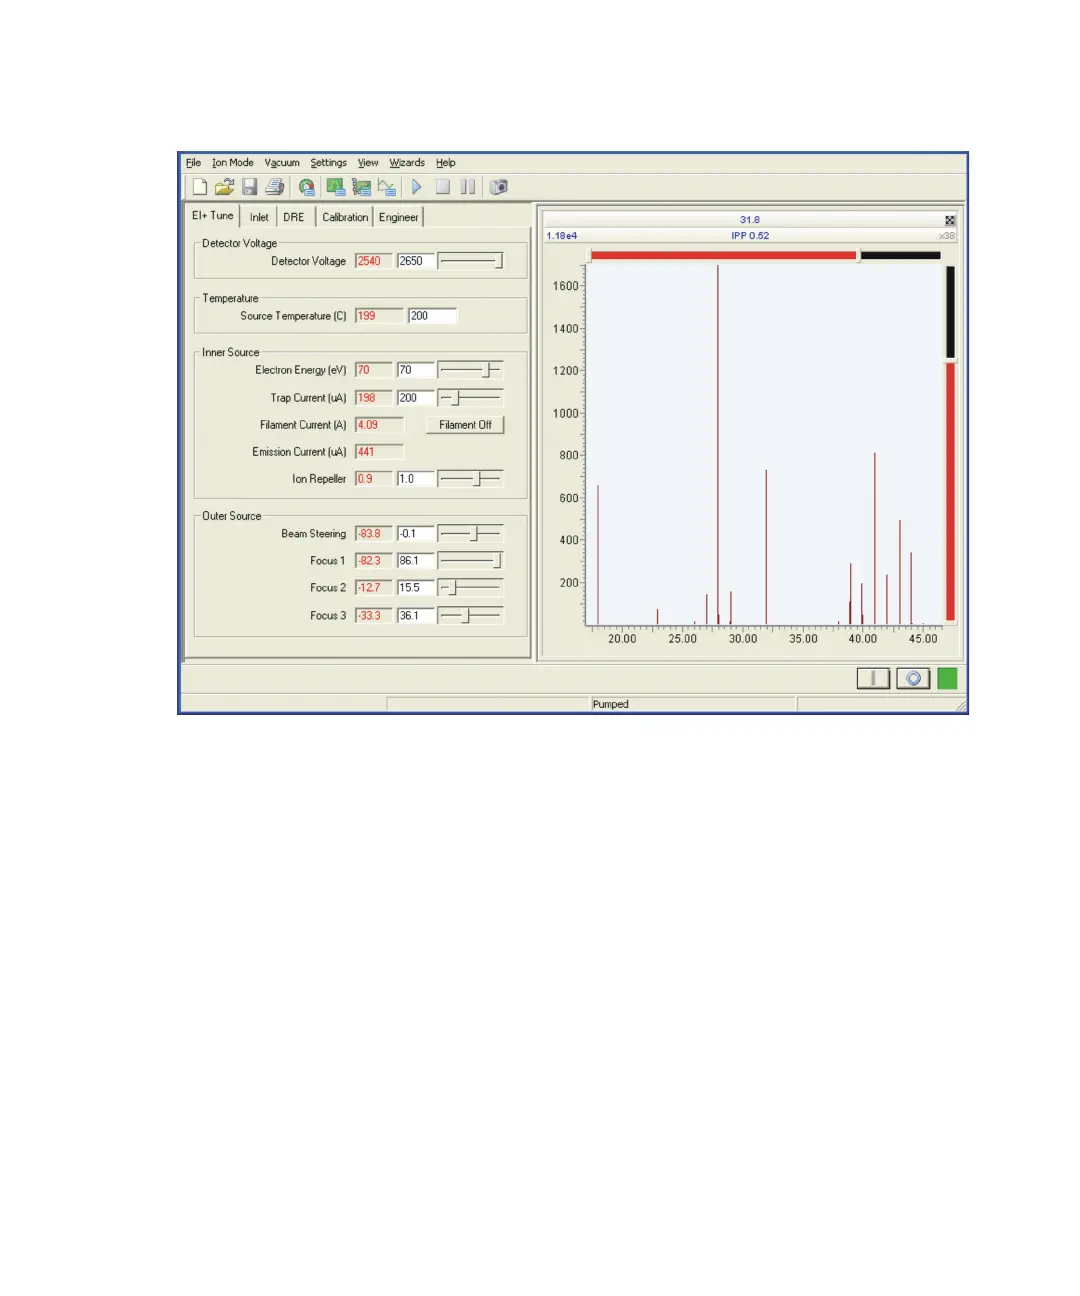Click the Stop square toolbar button
This screenshot has width=1080, height=1296.
[x=442, y=187]
